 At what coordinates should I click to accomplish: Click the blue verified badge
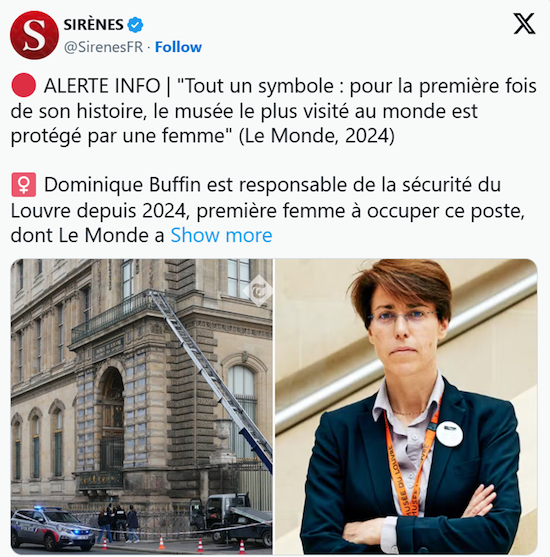pyautogui.click(x=135, y=25)
